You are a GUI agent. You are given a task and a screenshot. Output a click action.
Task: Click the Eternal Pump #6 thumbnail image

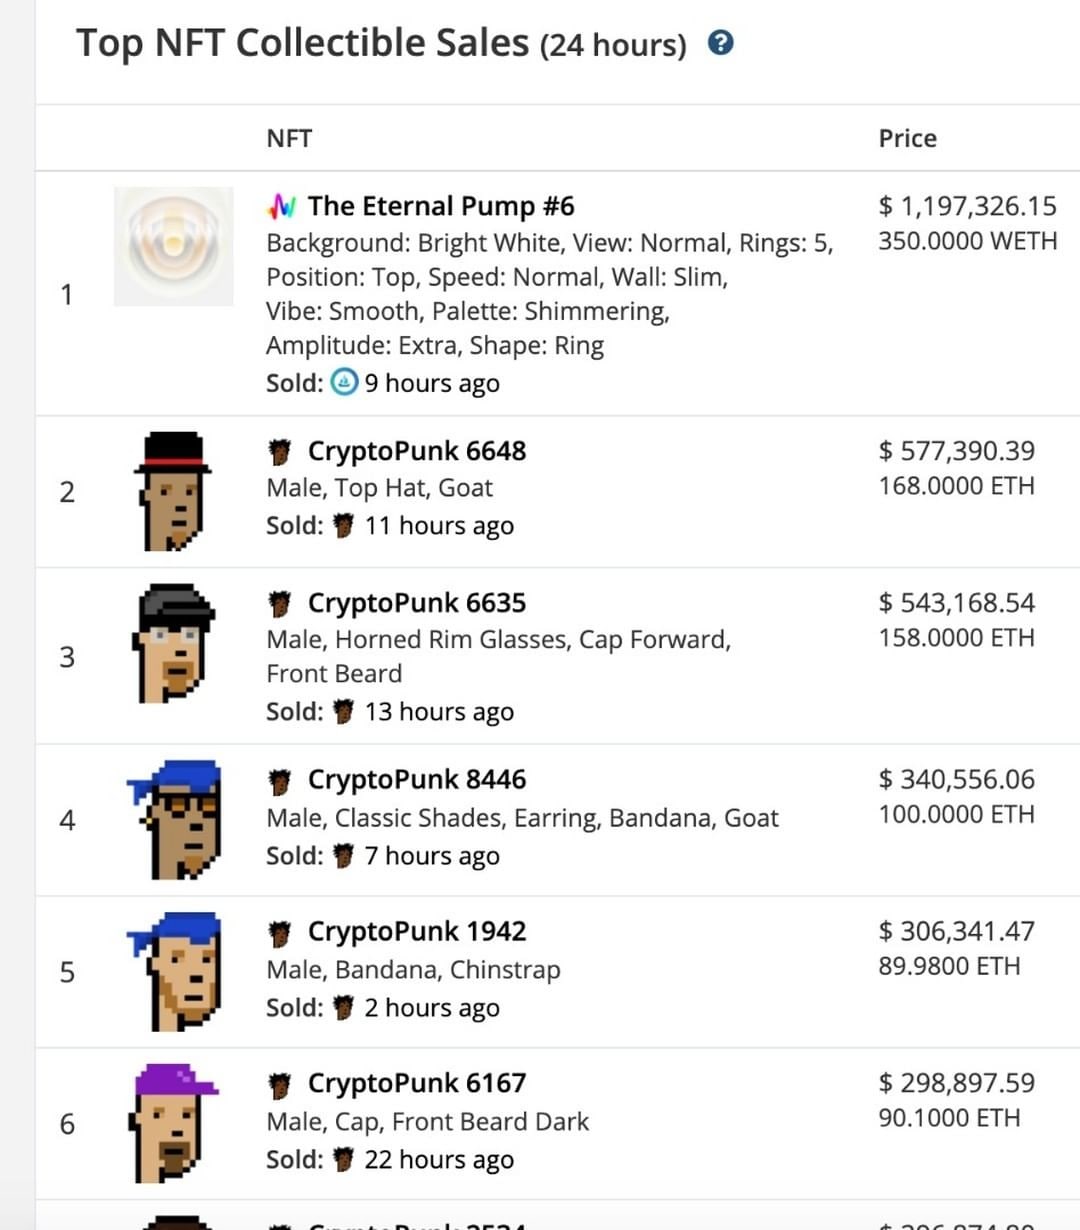pos(173,246)
